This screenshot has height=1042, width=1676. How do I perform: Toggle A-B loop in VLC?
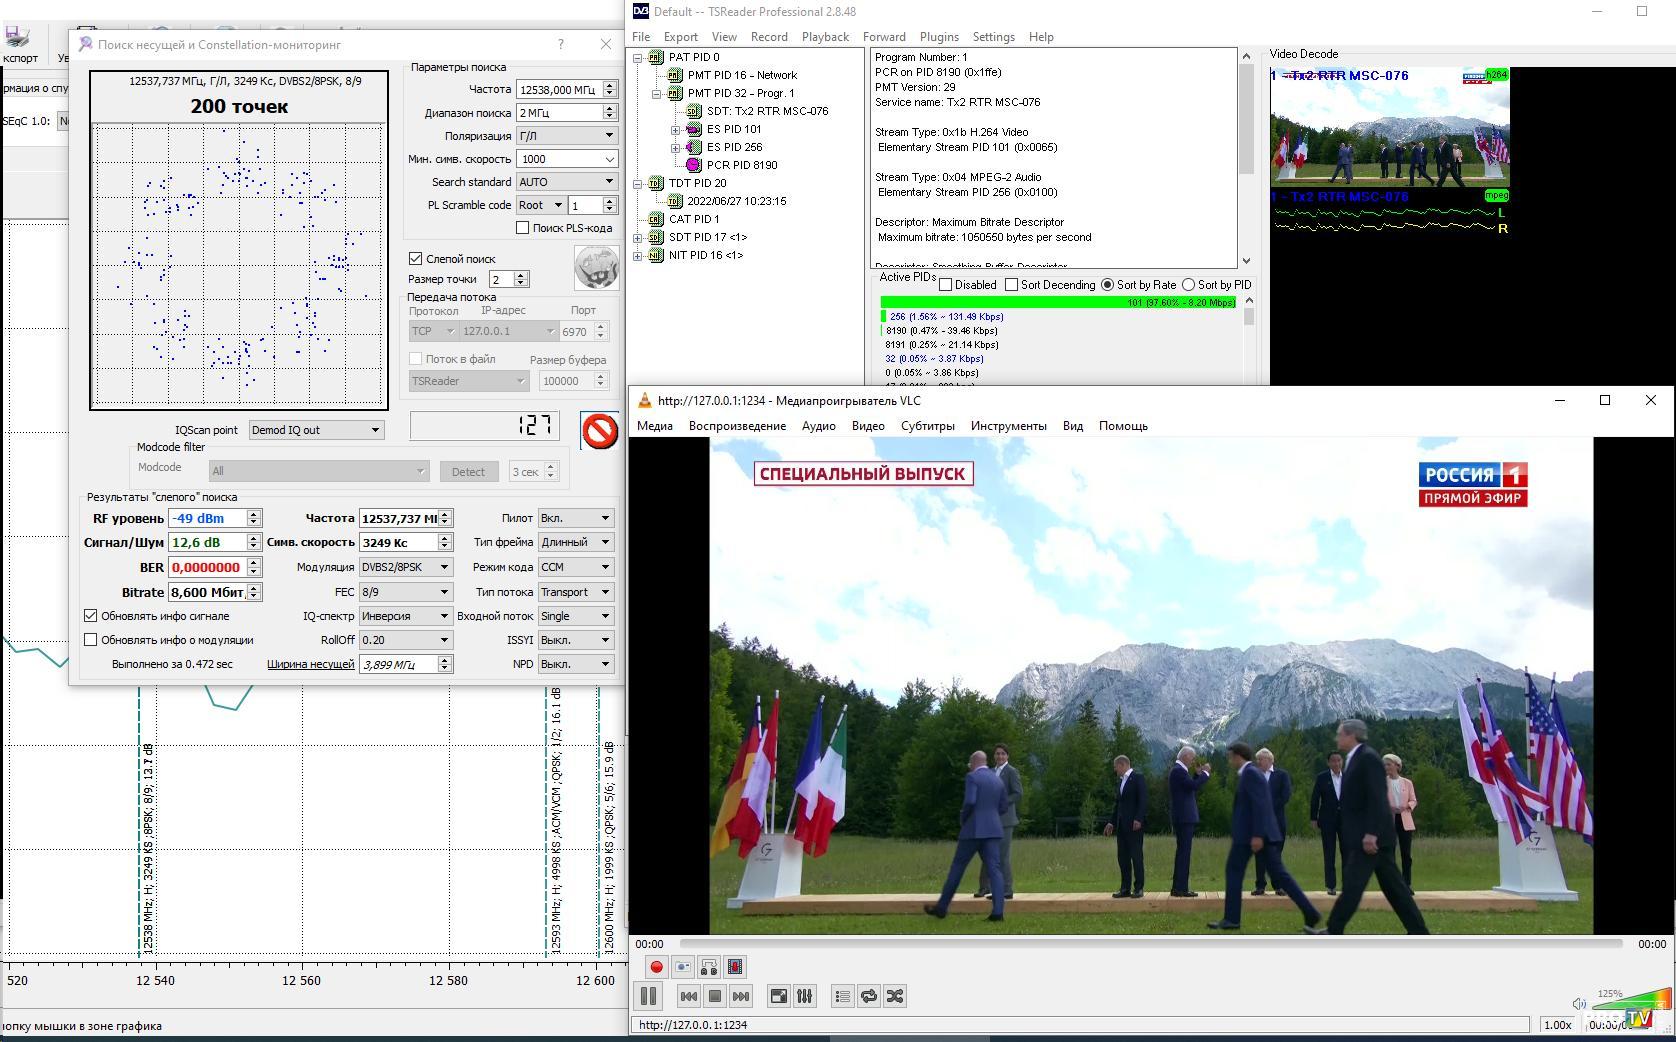709,967
